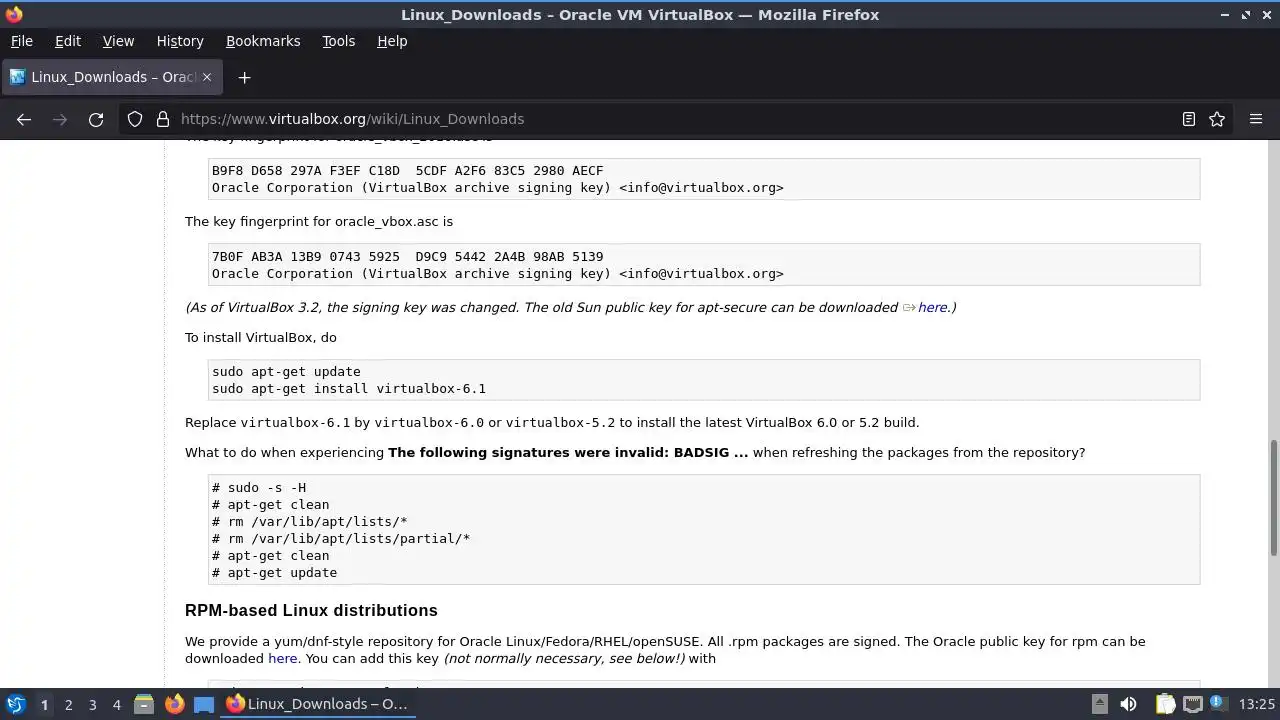Open the file manager from taskbar
This screenshot has height=720, width=1280.
[144, 704]
